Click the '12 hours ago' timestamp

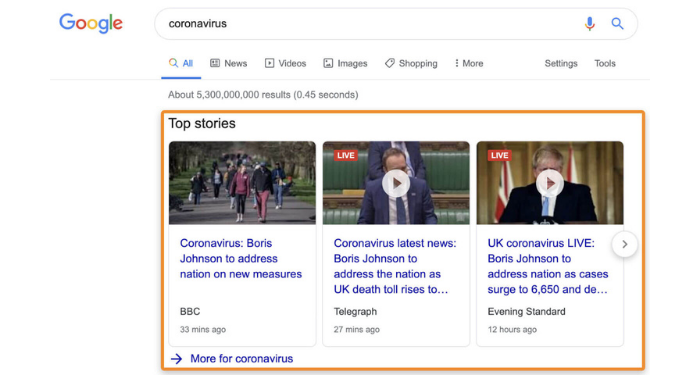click(512, 329)
